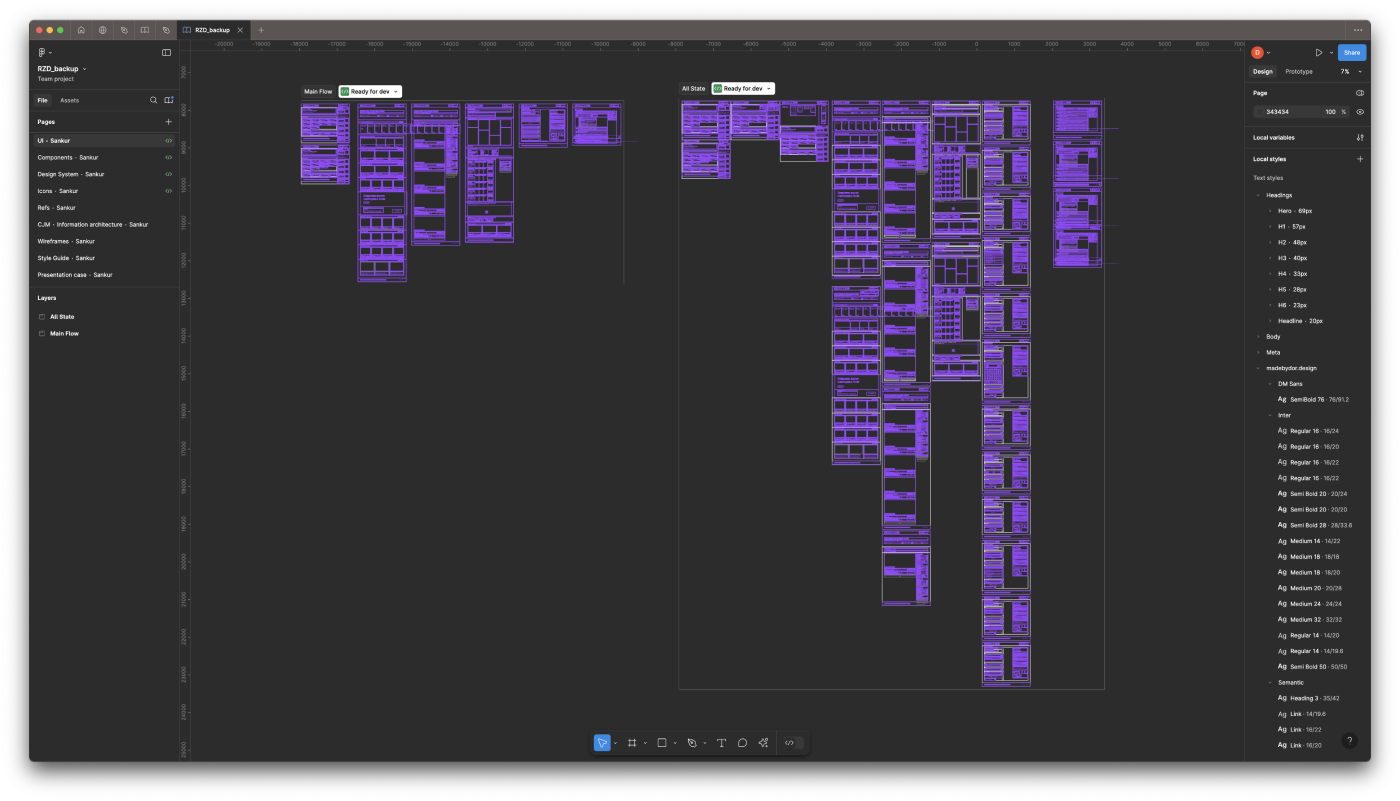Expand the Headings text styles group
The width and height of the screenshot is (1400, 801).
click(1257, 195)
